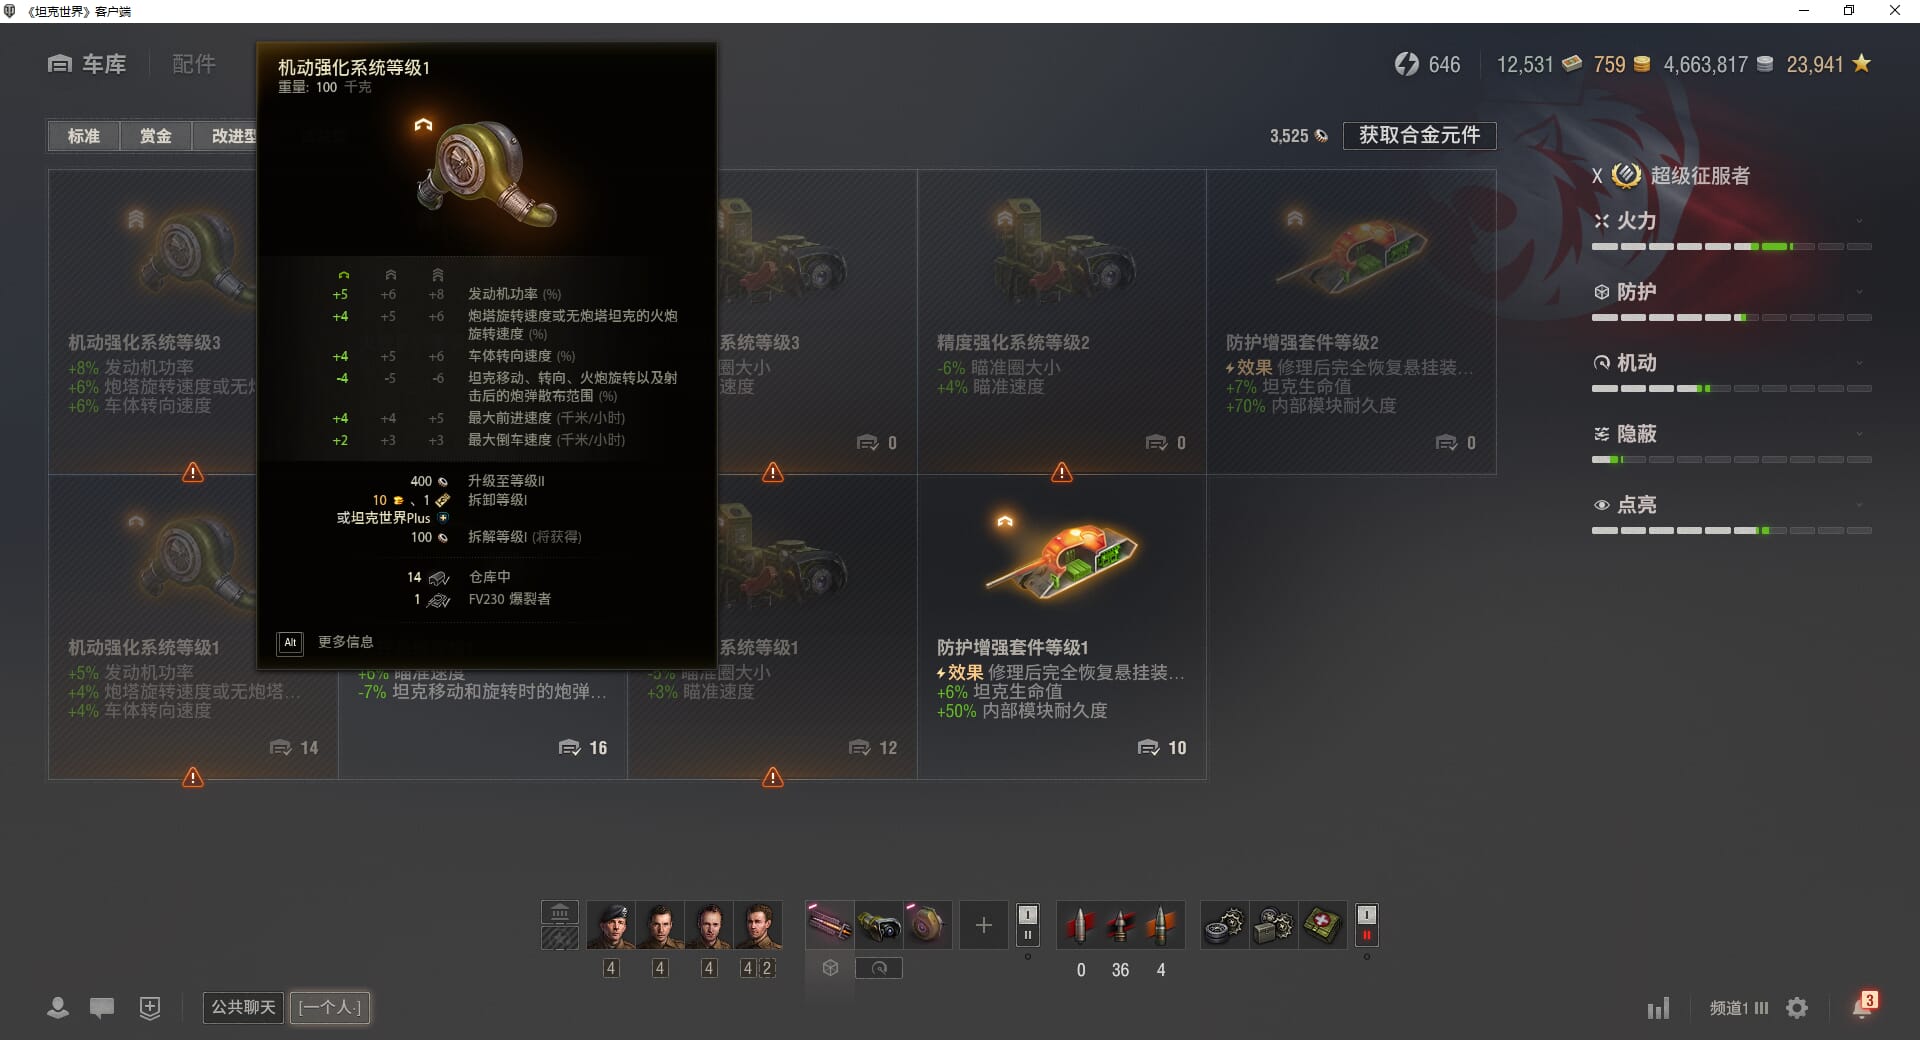Open the 公共聊天 public chat button
This screenshot has height=1040, width=1920.
coord(243,1007)
